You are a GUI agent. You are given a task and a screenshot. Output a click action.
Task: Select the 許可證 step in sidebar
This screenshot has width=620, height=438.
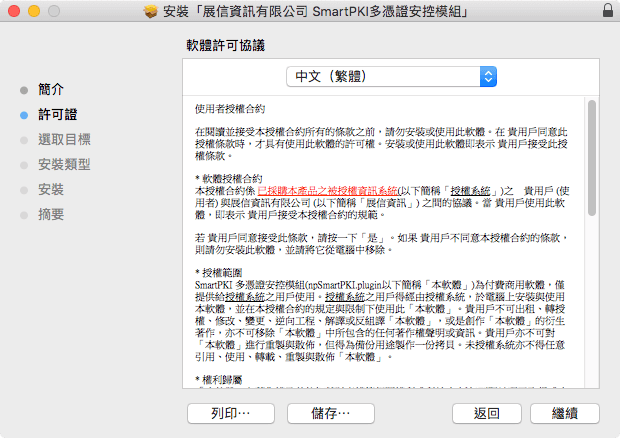click(58, 115)
